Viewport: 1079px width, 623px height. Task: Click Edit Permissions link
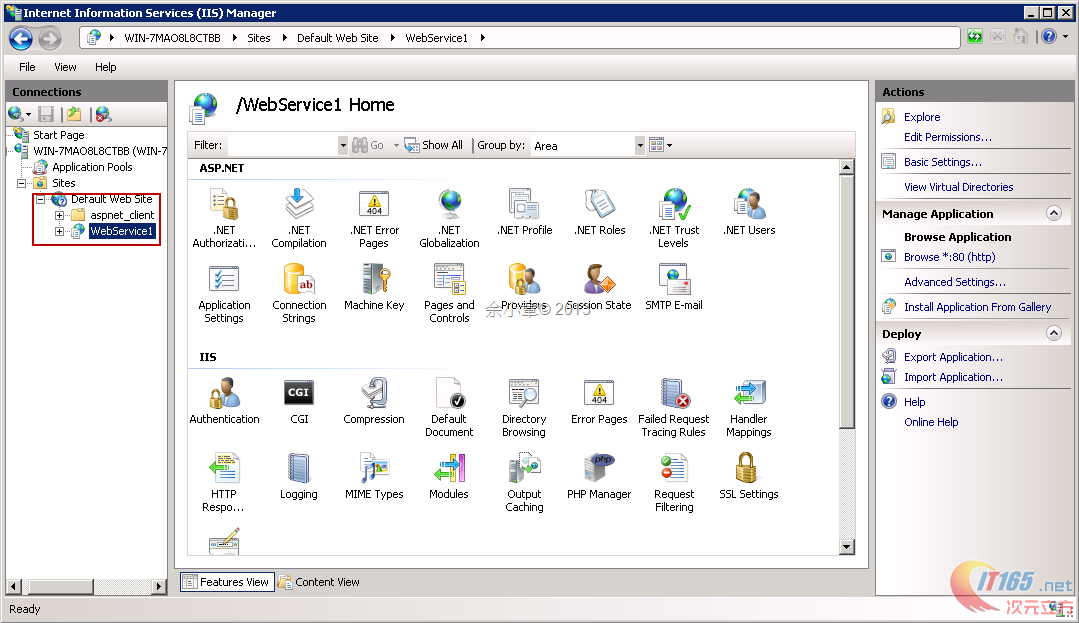tap(948, 137)
